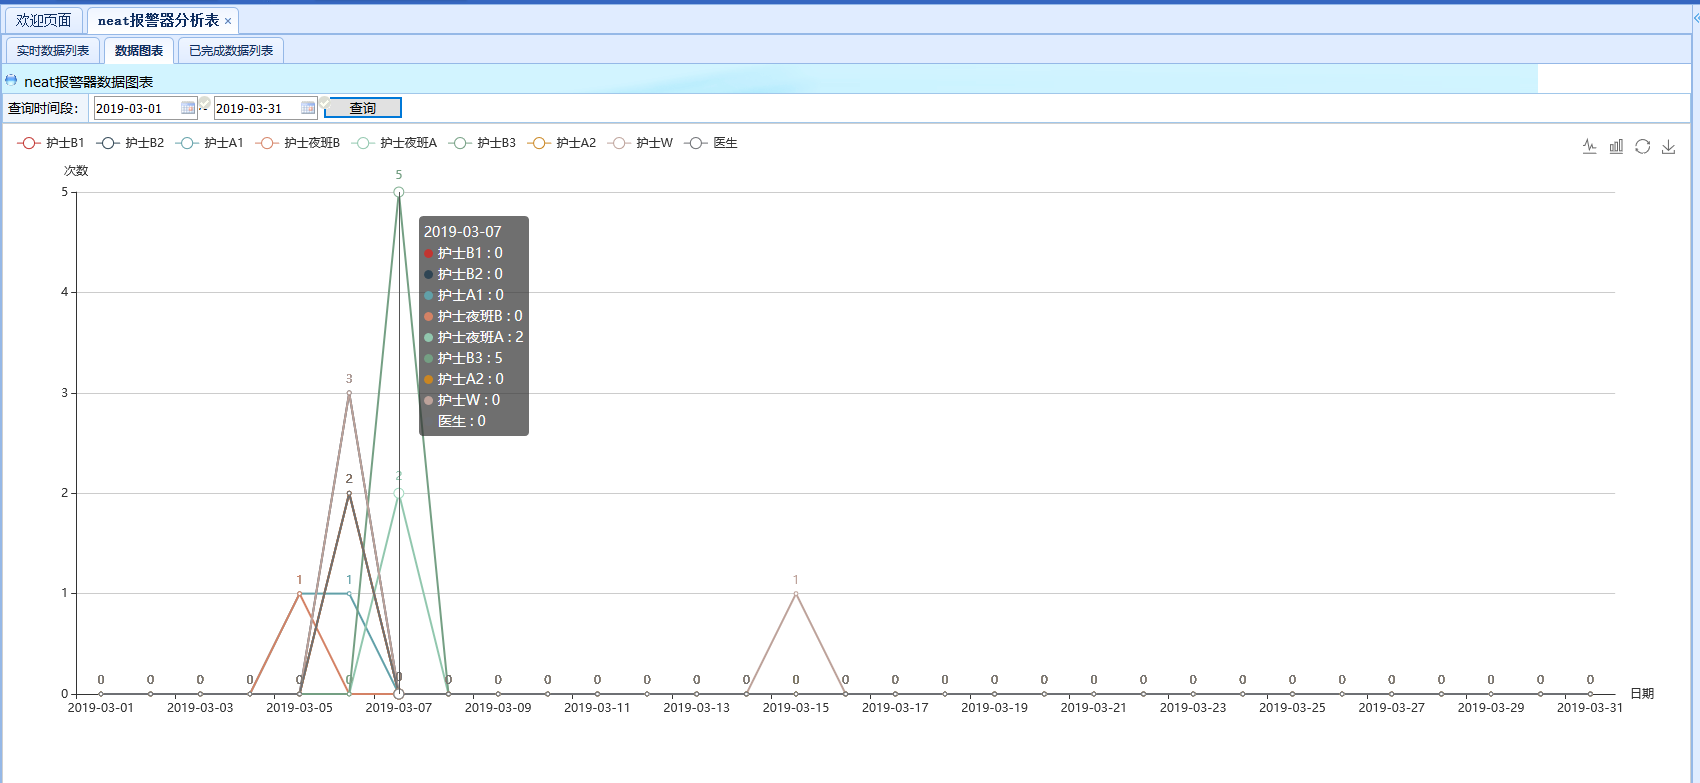Toggle the 医生 legend series
This screenshot has height=783, width=1700.
tap(711, 143)
